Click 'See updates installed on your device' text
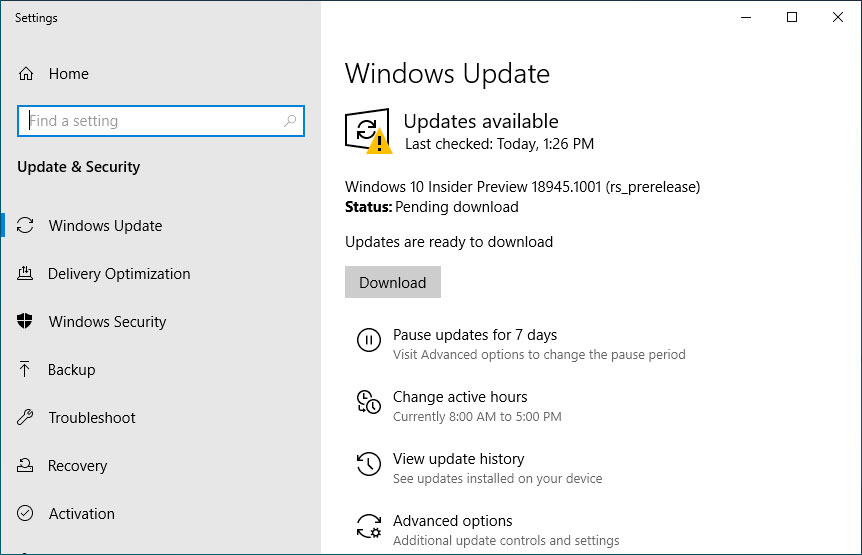 pos(498,479)
